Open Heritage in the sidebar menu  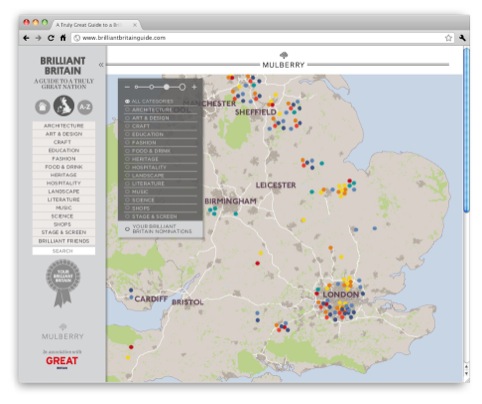click(64, 175)
